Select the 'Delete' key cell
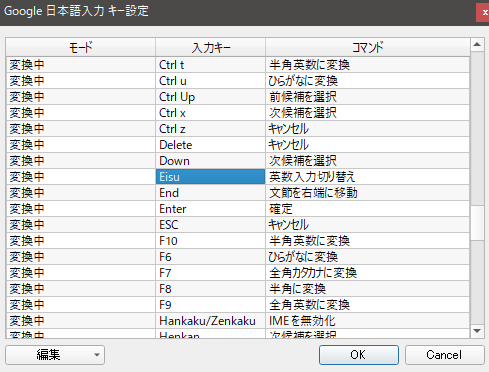This screenshot has height=372, width=489. (x=211, y=145)
